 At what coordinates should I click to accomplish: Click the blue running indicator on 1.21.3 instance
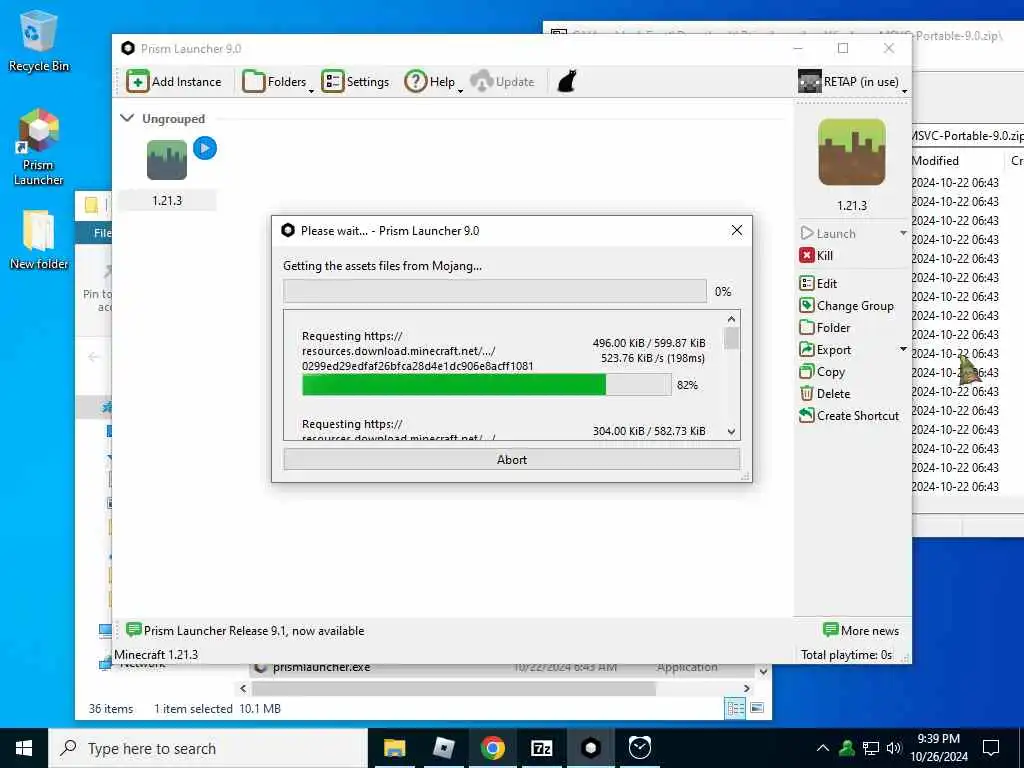205,148
